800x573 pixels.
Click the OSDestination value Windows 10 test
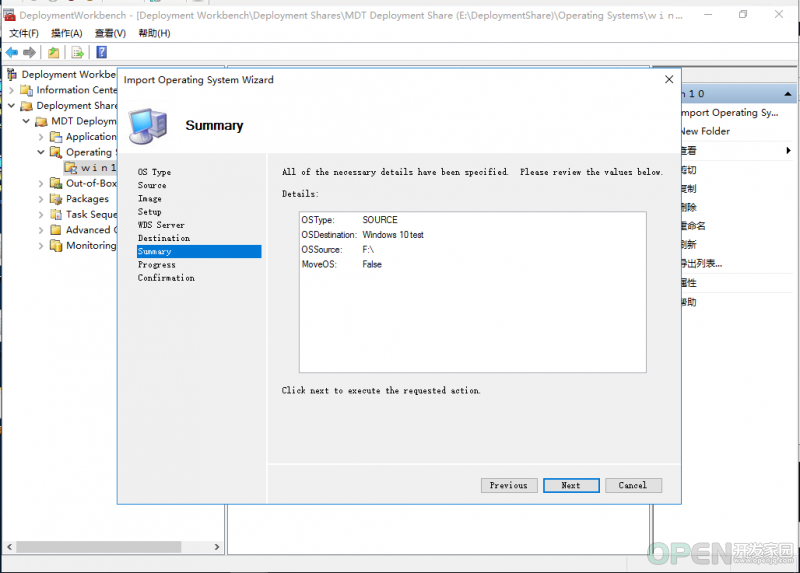point(393,235)
